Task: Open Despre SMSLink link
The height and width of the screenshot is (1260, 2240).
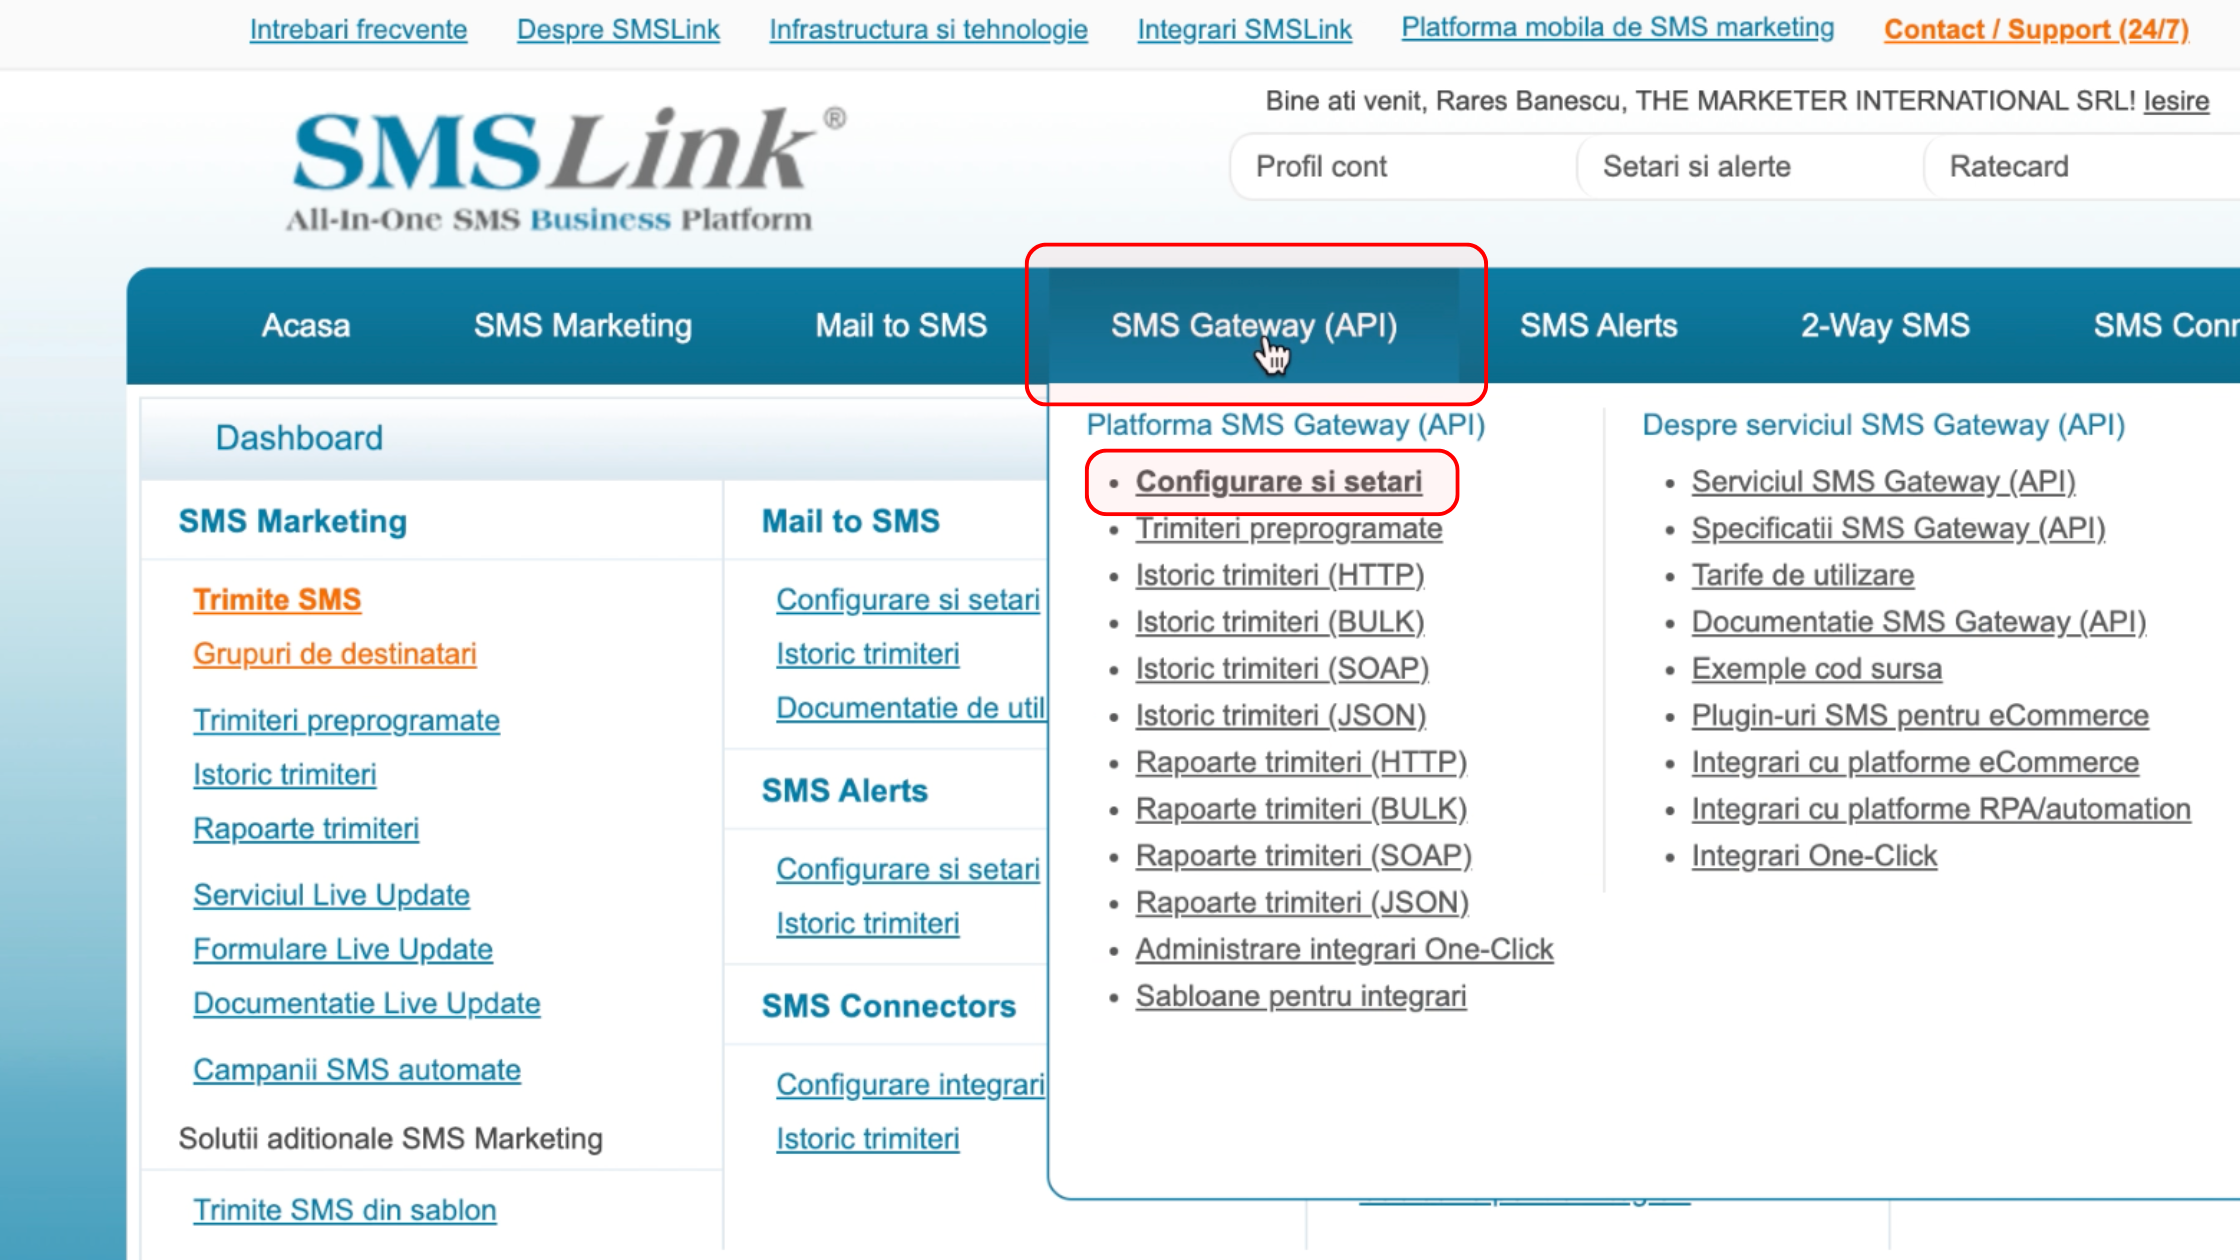Action: pos(618,29)
